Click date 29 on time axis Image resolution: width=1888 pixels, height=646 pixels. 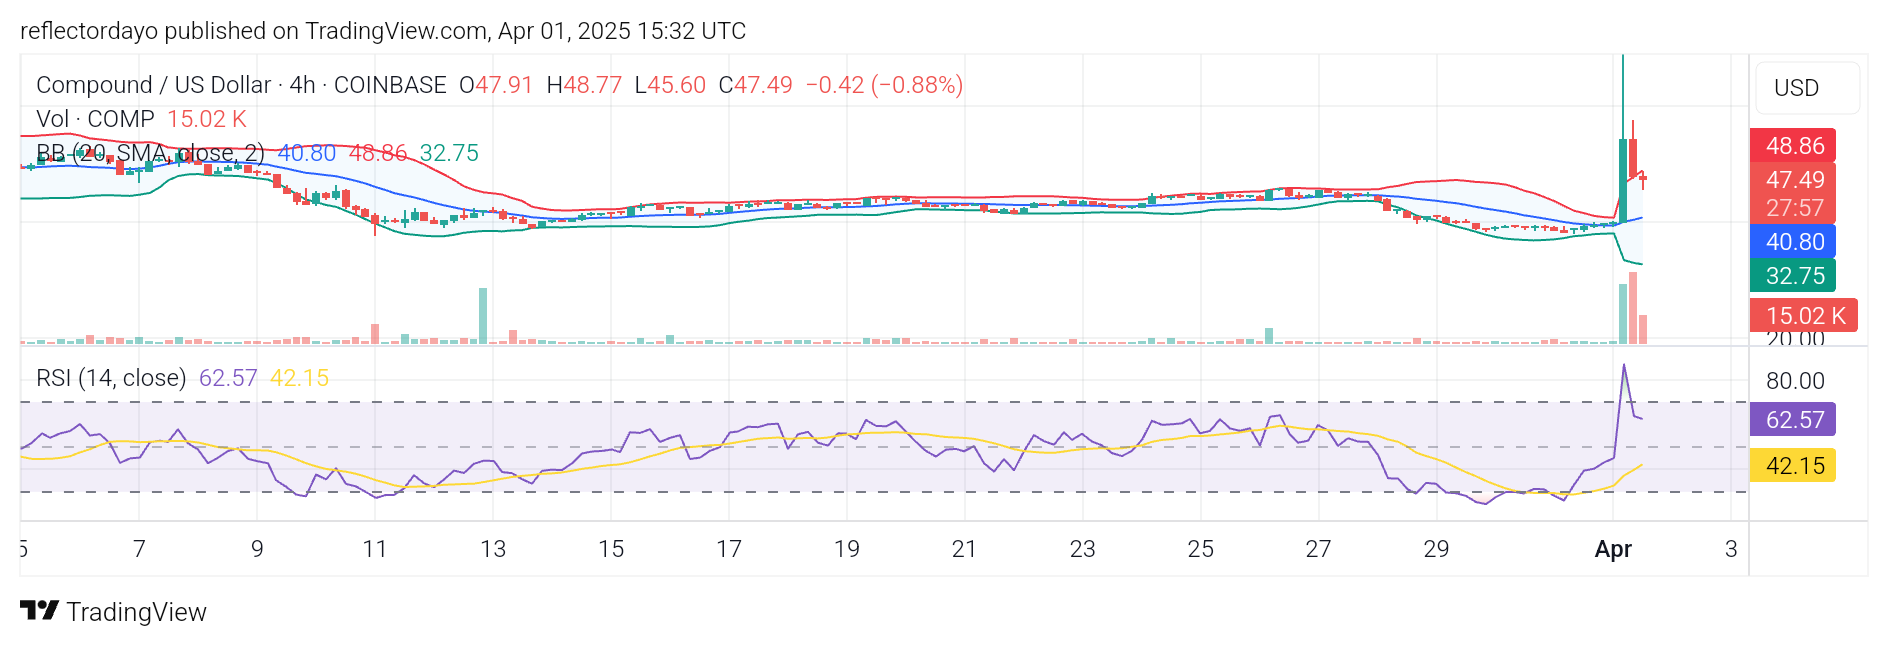click(1437, 549)
